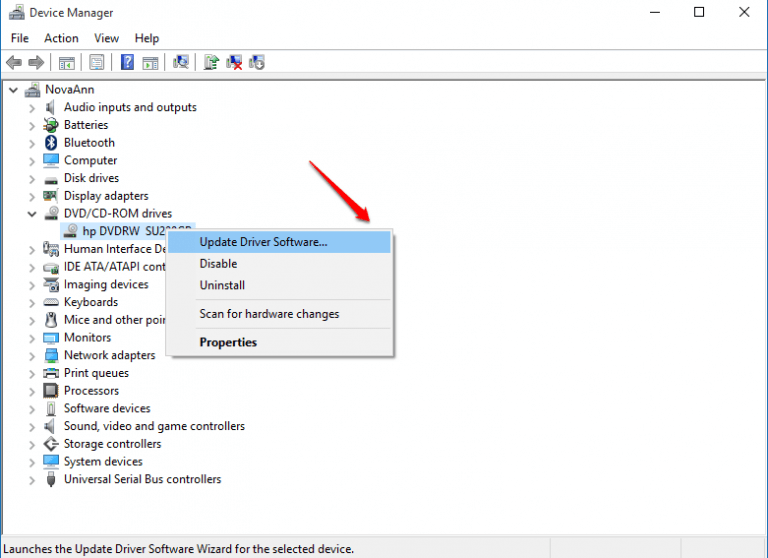
Task: Expand the Computer chevron
Action: click(32, 161)
